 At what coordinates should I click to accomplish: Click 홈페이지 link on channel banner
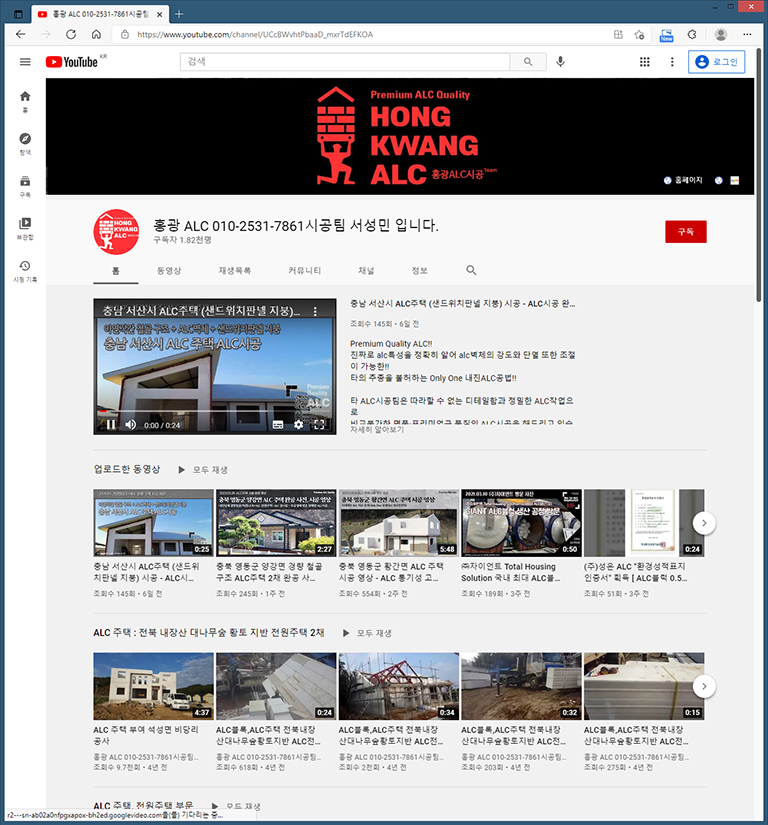click(x=683, y=180)
